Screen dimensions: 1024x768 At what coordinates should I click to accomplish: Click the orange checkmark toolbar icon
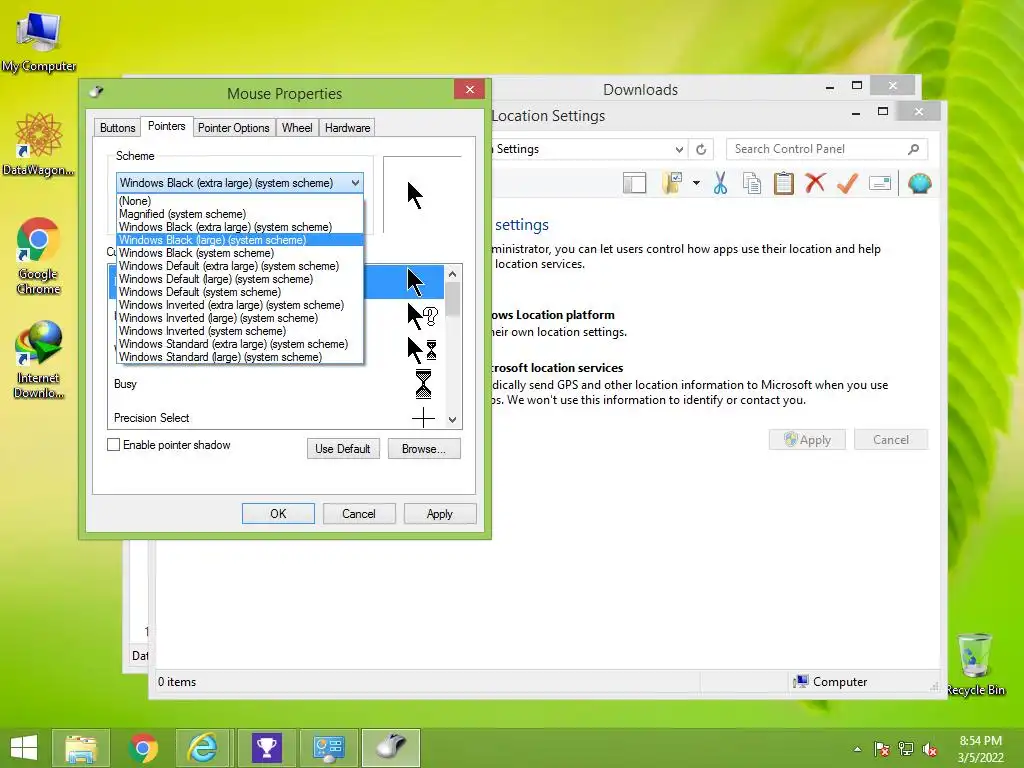[847, 183]
